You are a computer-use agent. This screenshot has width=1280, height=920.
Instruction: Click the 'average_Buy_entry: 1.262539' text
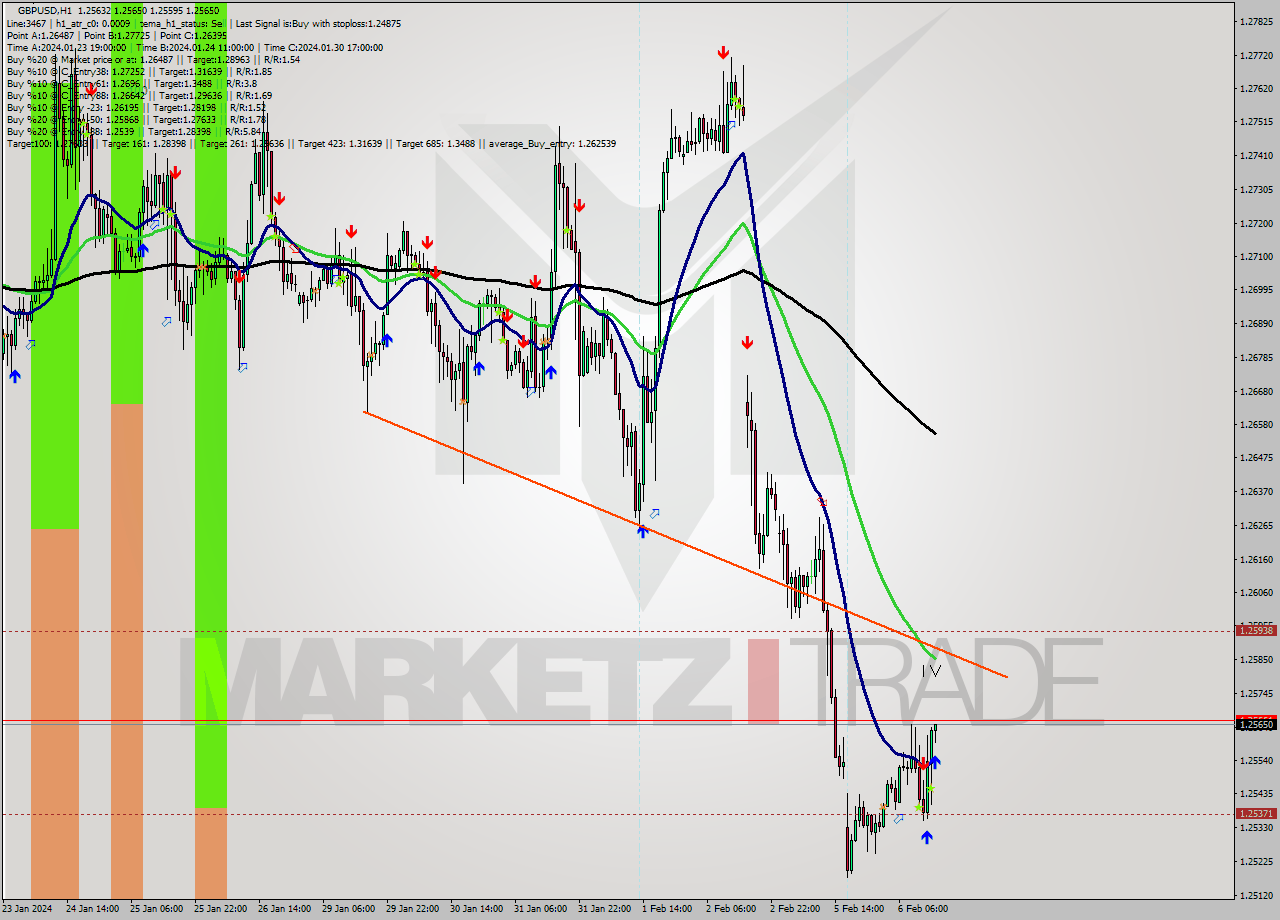[552, 143]
